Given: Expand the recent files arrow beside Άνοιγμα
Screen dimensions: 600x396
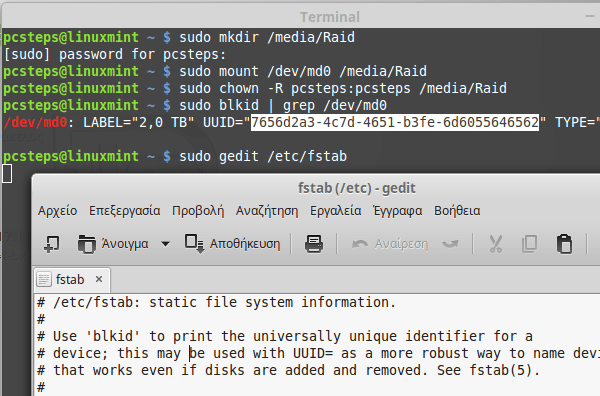Looking at the screenshot, I should pos(165,244).
